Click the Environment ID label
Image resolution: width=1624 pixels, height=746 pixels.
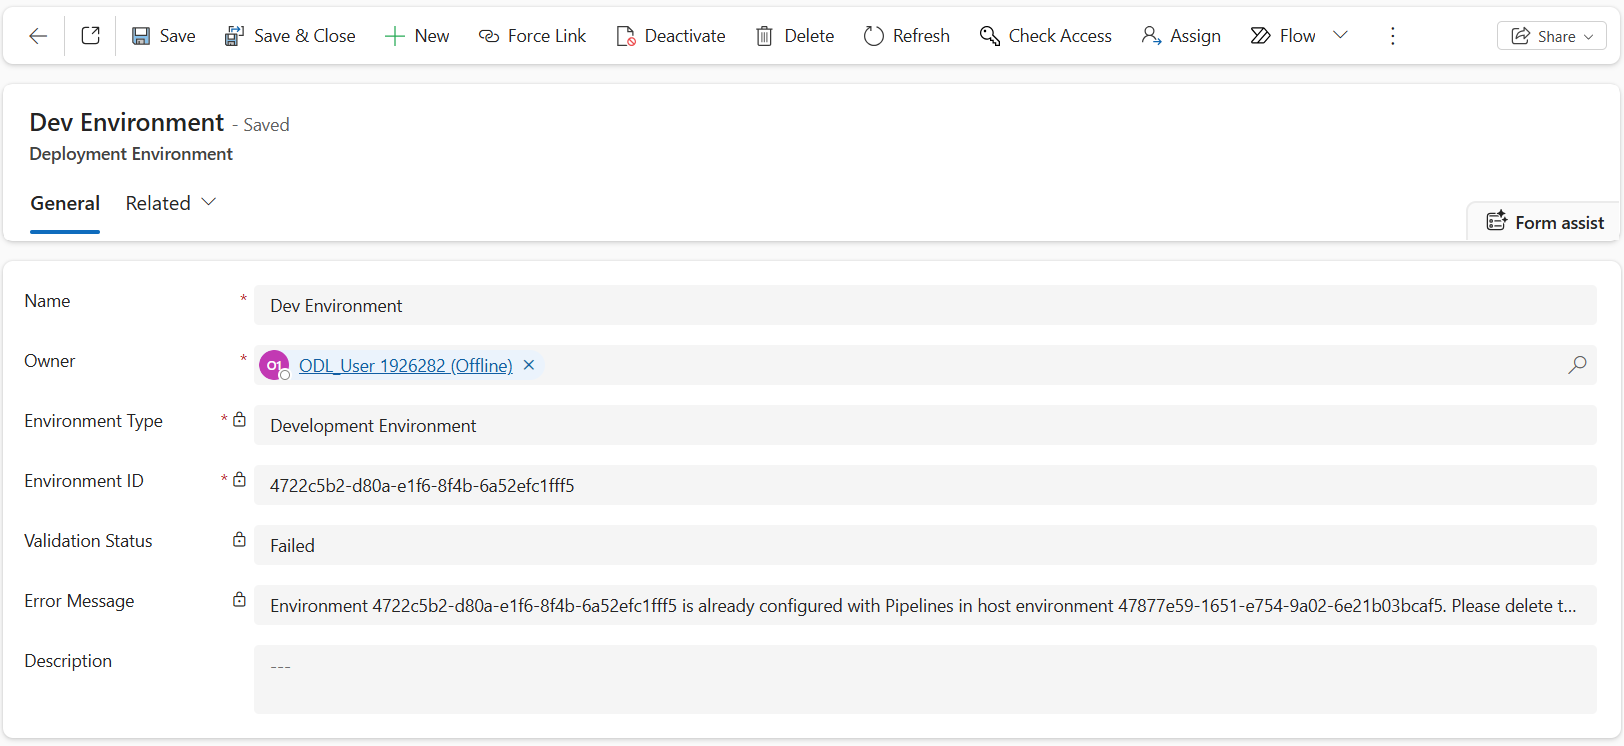(84, 481)
